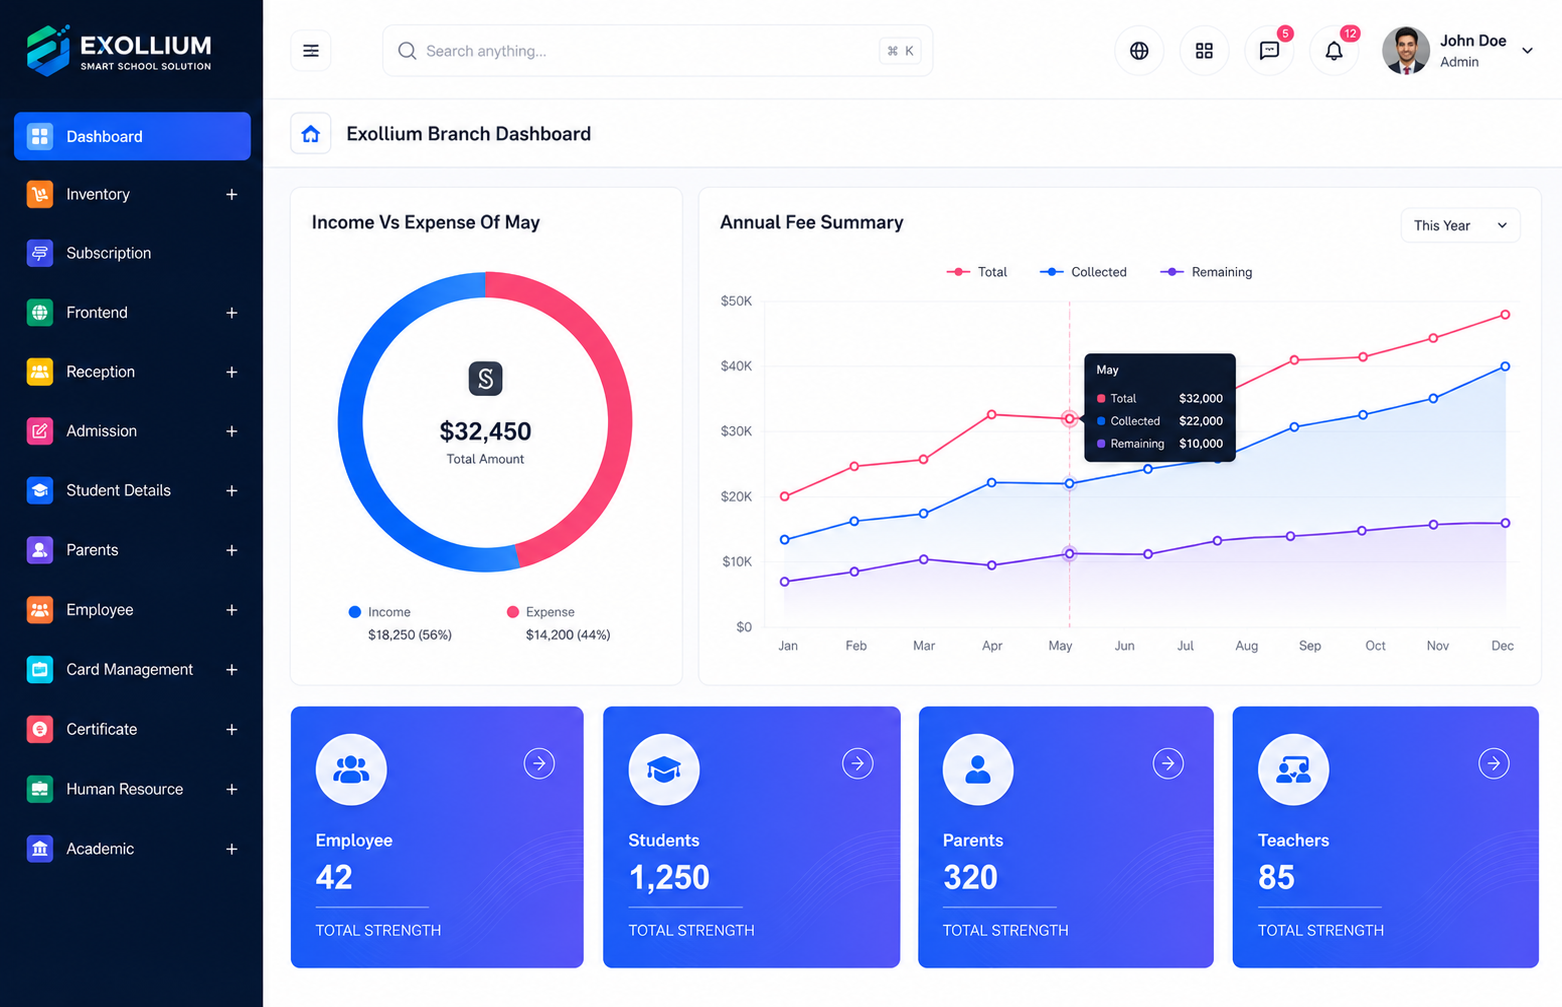This screenshot has height=1007, width=1562.
Task: Click the Subscription icon in sidebar
Action: pyautogui.click(x=40, y=253)
